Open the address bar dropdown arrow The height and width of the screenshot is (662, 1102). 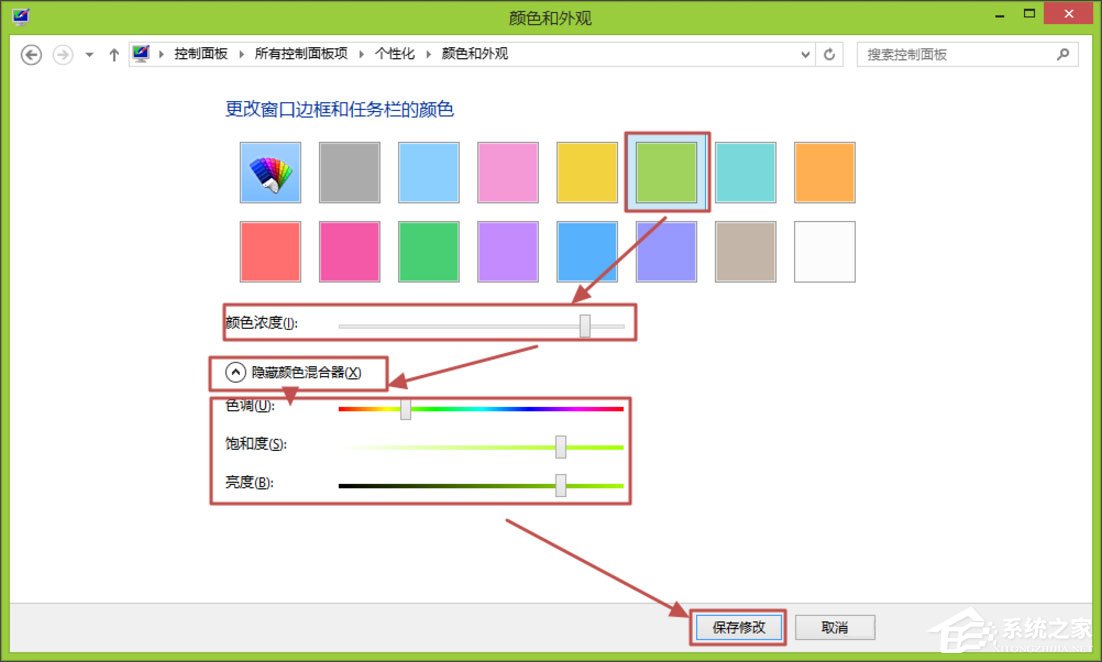pos(804,54)
